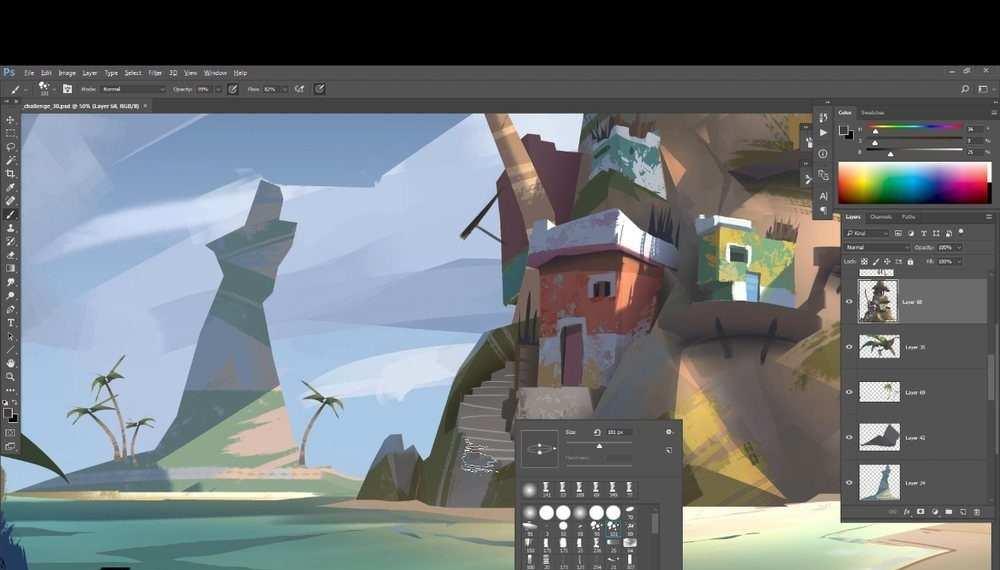This screenshot has width=1000, height=570.
Task: Open the Filter menu
Action: [155, 73]
